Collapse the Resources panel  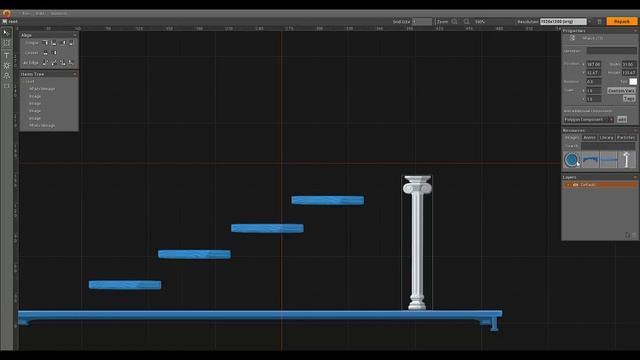point(635,130)
